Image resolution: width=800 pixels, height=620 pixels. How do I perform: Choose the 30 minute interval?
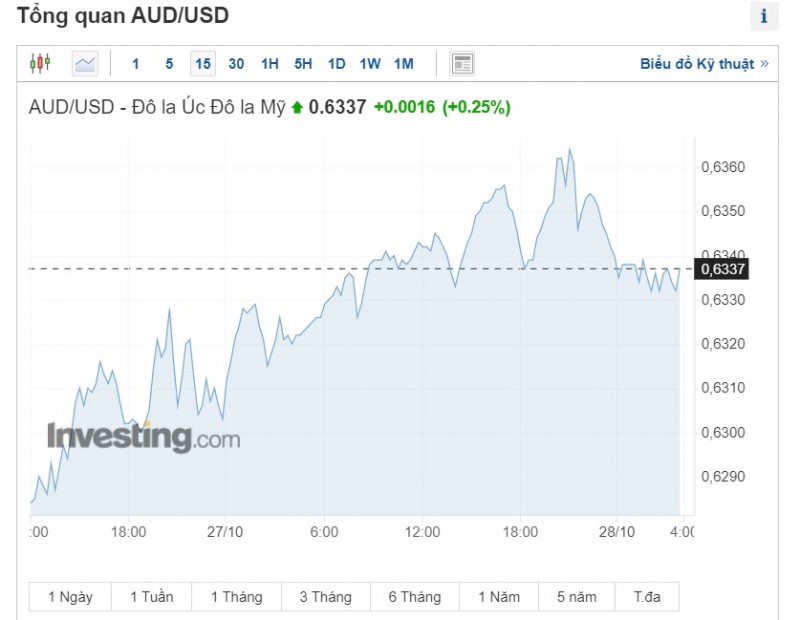[236, 64]
